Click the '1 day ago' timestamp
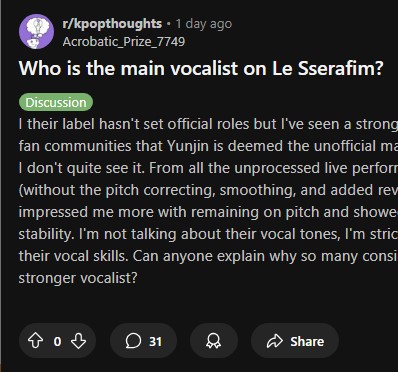398x372 pixels. coord(204,24)
